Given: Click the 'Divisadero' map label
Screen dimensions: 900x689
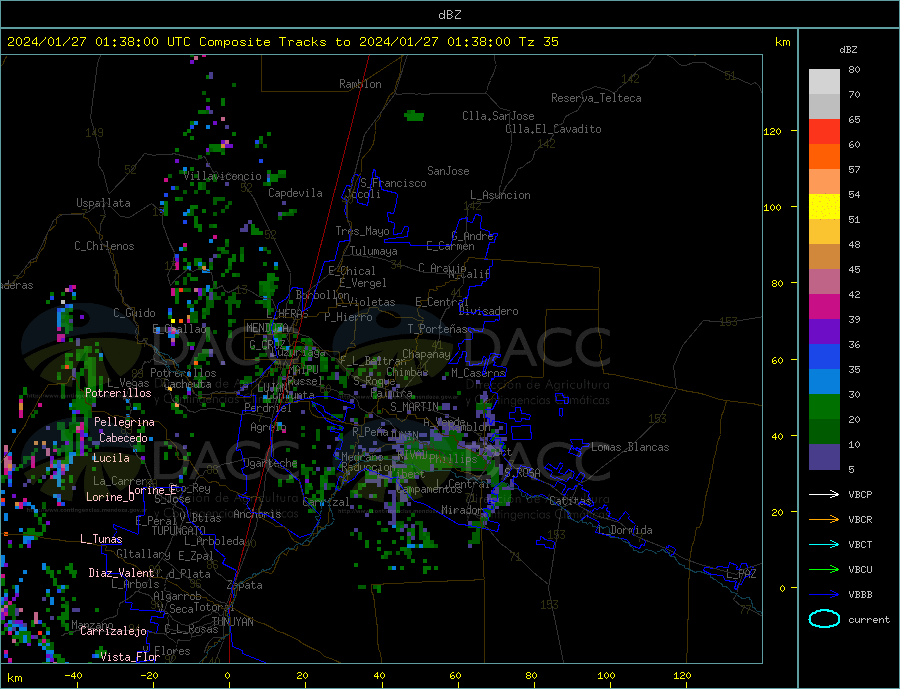Looking at the screenshot, I should [488, 311].
